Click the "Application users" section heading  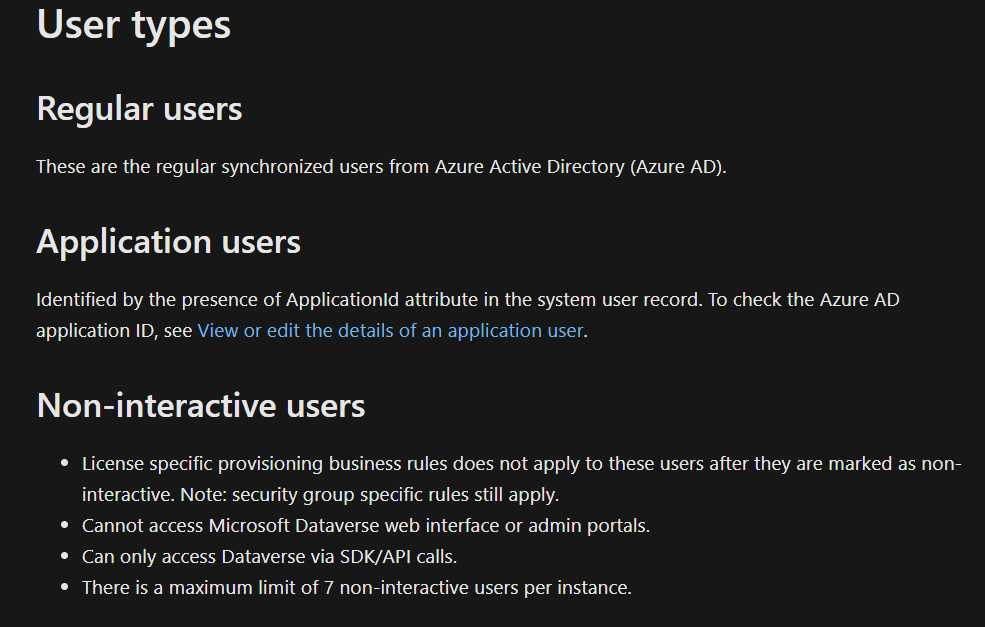point(168,241)
